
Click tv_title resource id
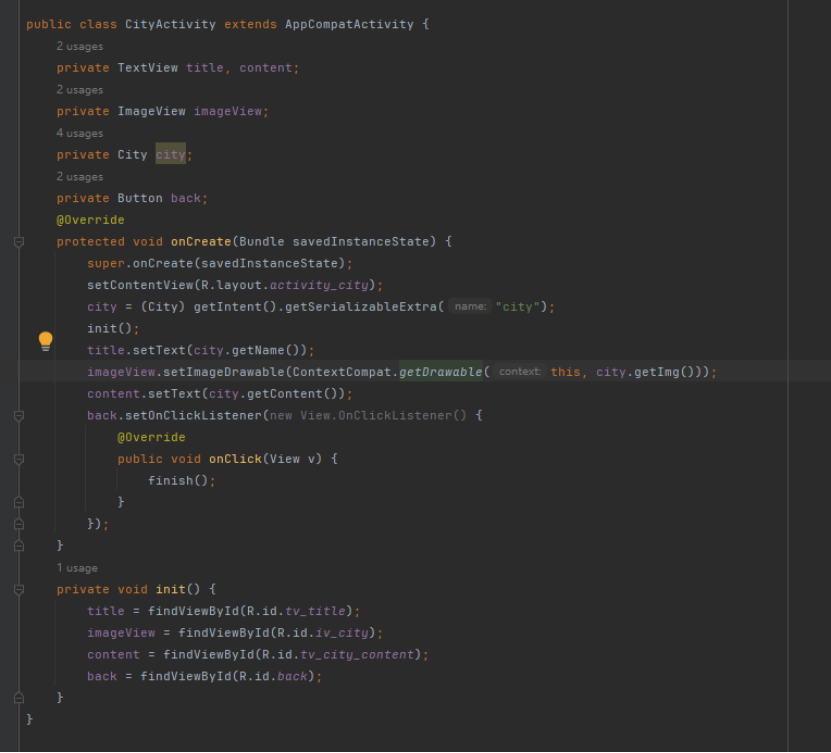pyautogui.click(x=315, y=611)
